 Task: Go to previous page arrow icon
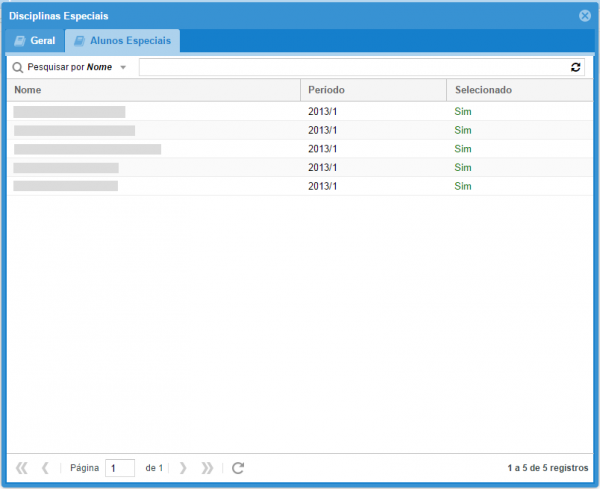[45, 467]
